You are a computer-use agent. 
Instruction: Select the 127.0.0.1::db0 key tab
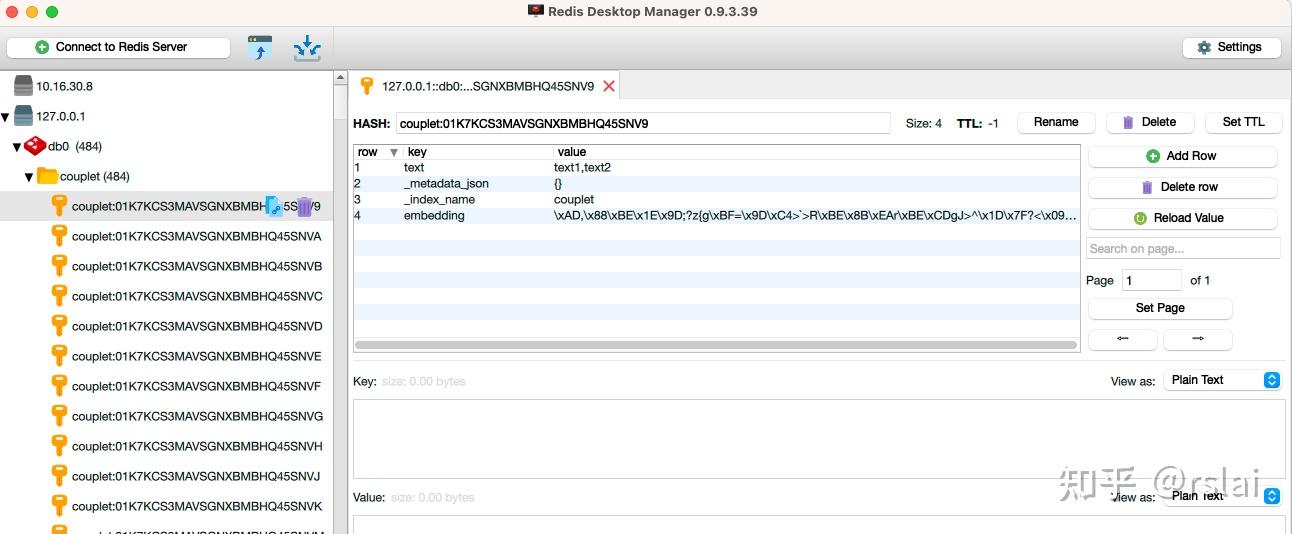486,86
